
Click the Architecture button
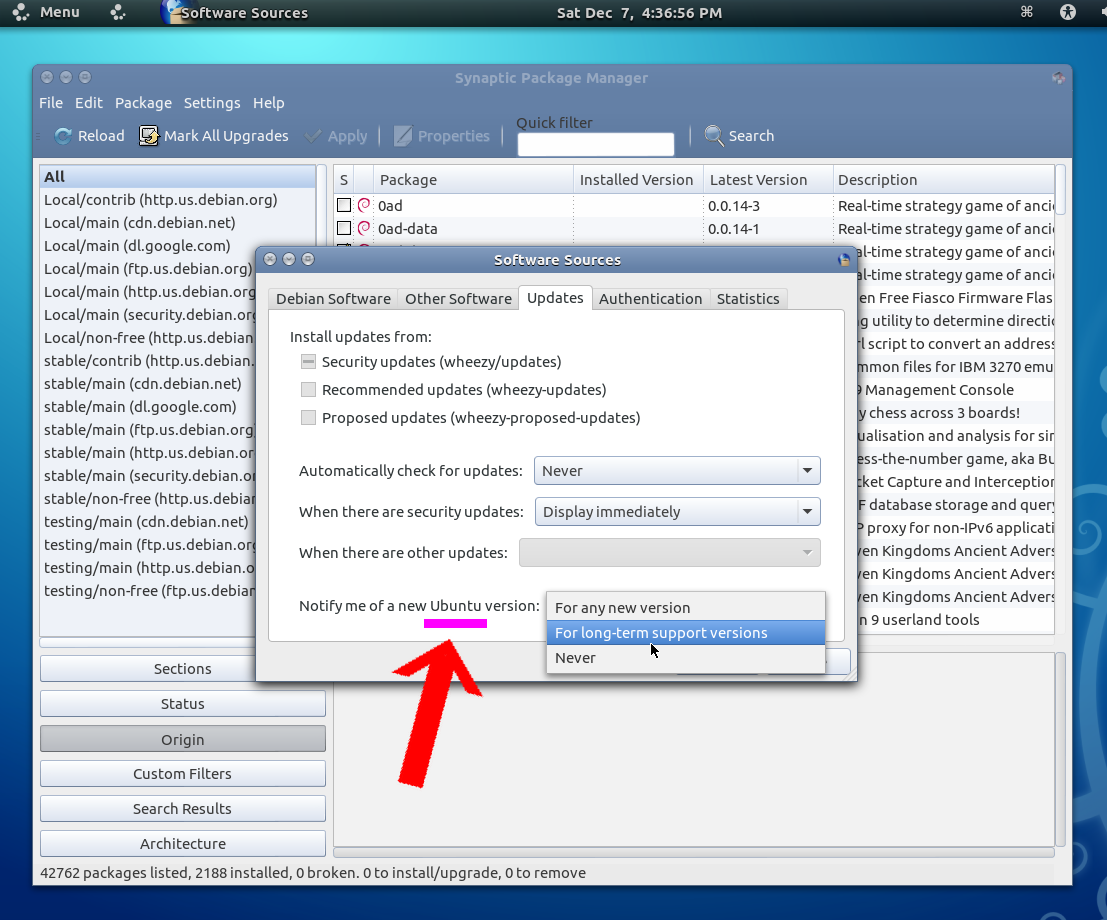click(x=183, y=844)
